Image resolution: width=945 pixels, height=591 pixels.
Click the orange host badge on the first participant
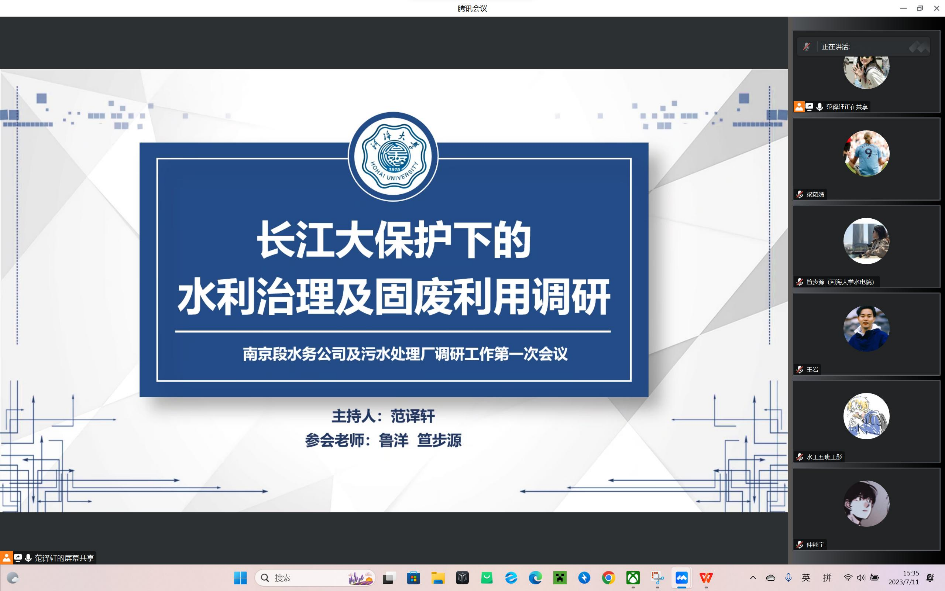pyautogui.click(x=799, y=106)
